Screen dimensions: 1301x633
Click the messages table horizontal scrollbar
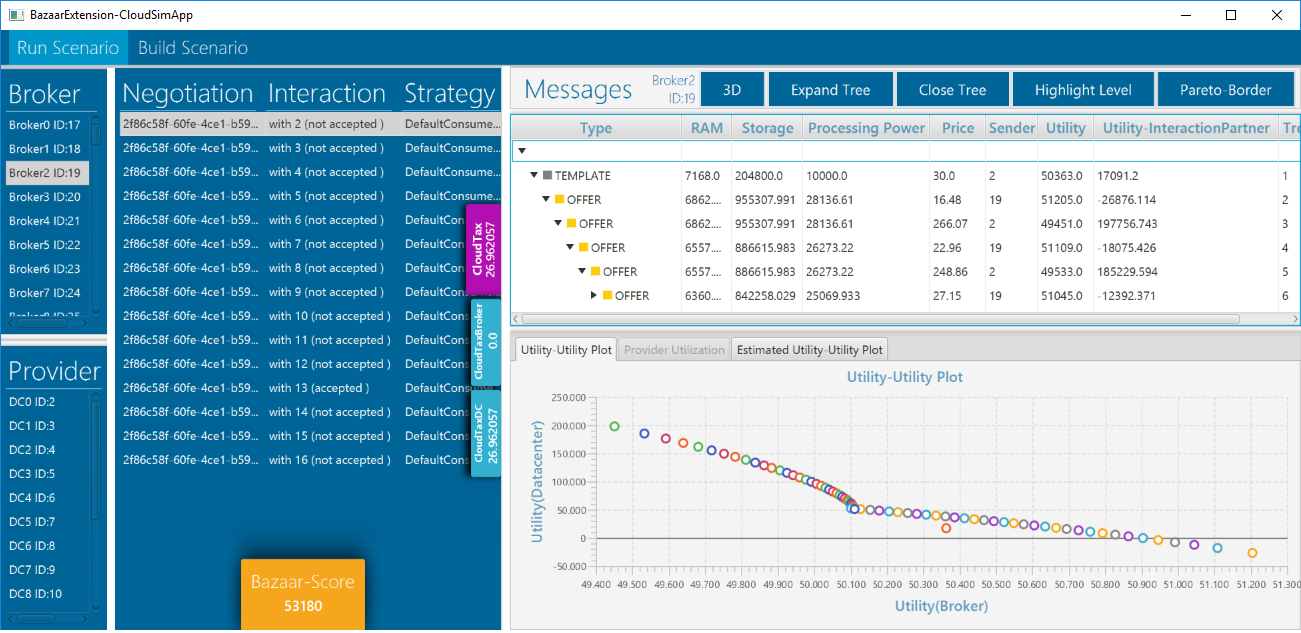tap(880, 319)
